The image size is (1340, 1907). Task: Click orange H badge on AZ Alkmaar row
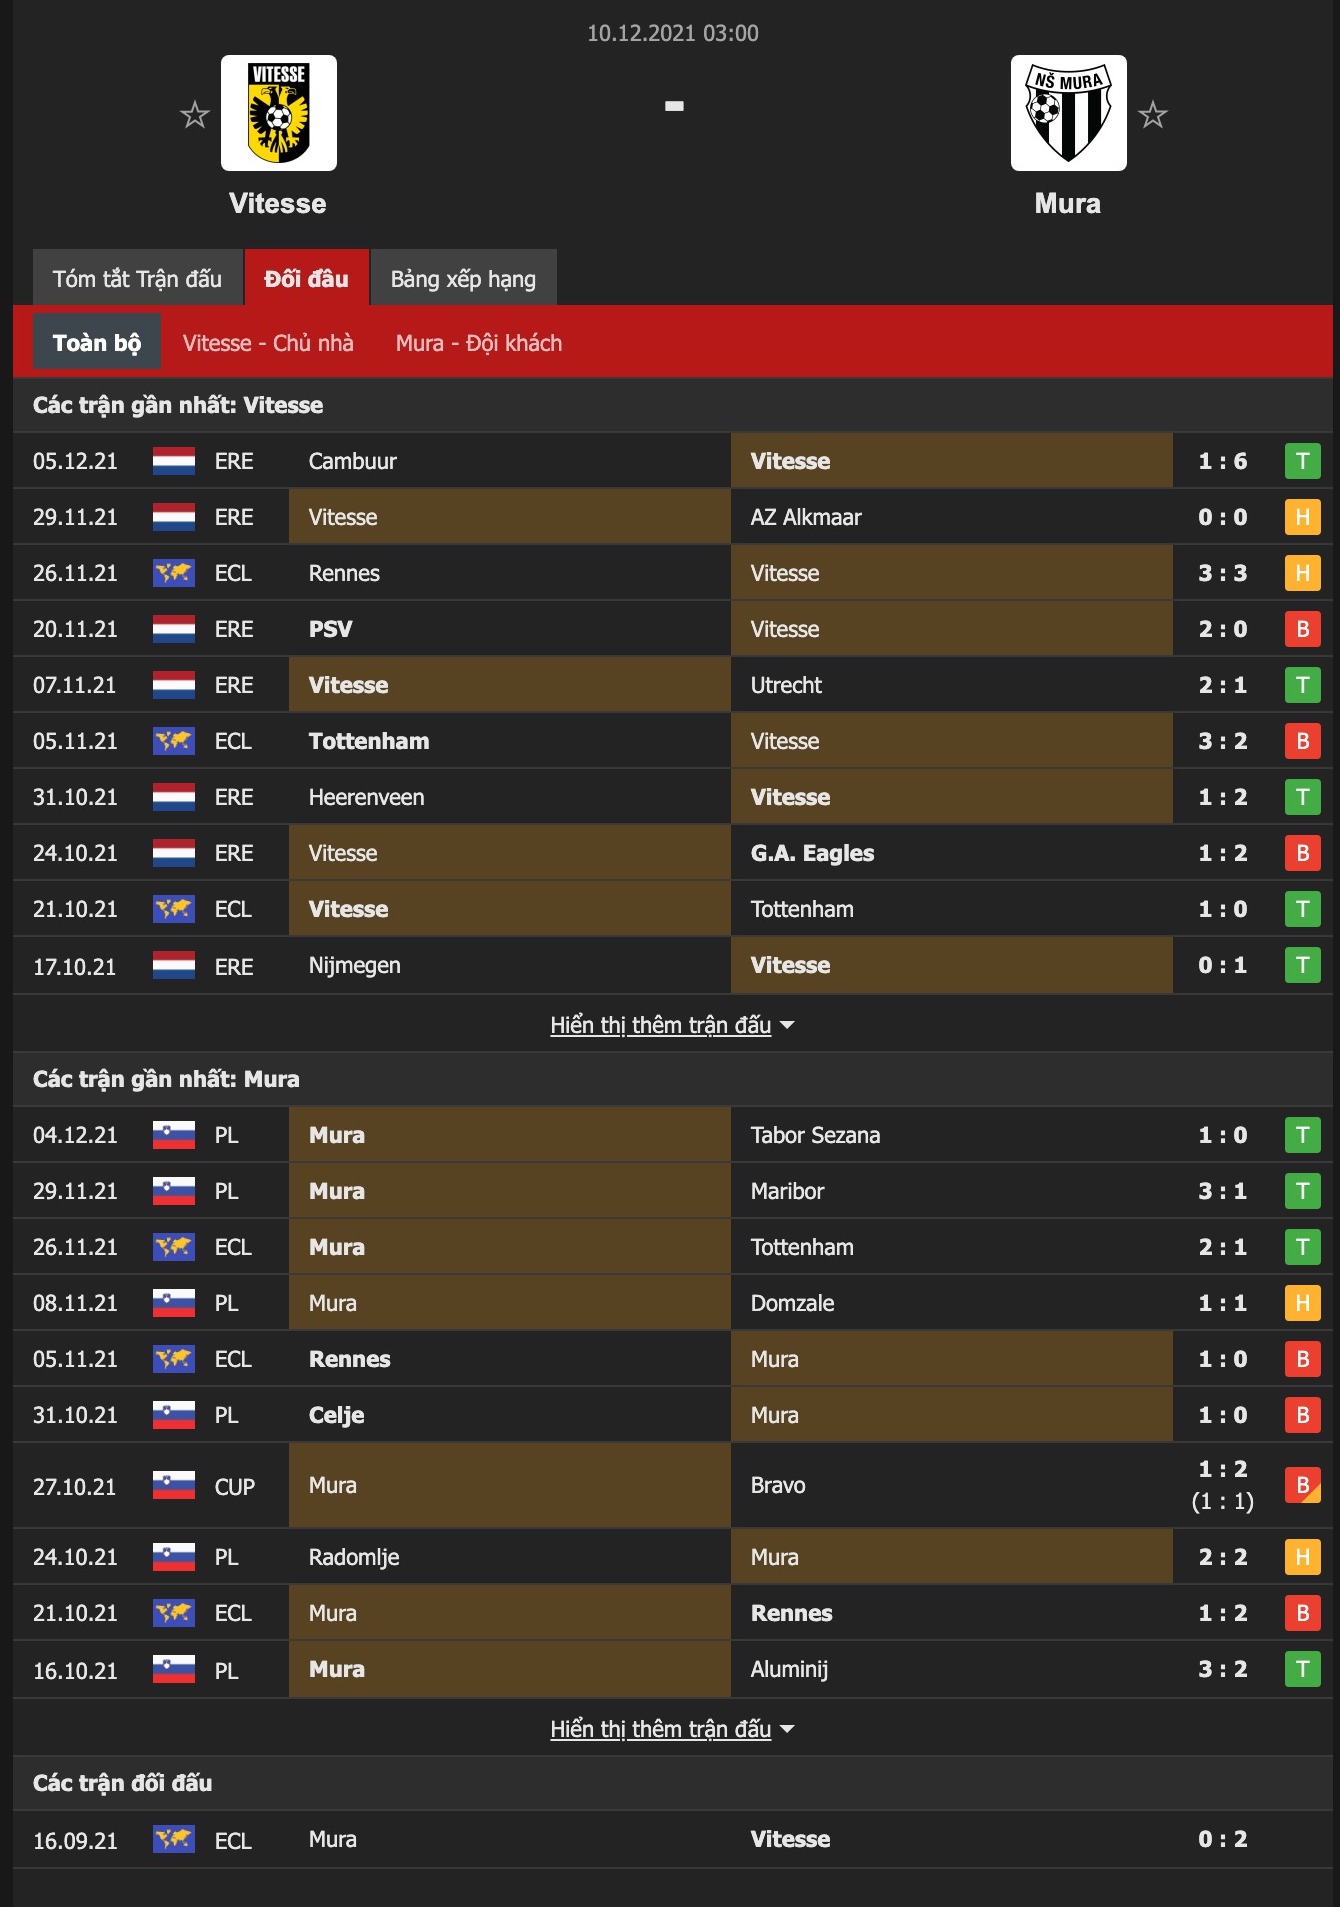(x=1303, y=517)
